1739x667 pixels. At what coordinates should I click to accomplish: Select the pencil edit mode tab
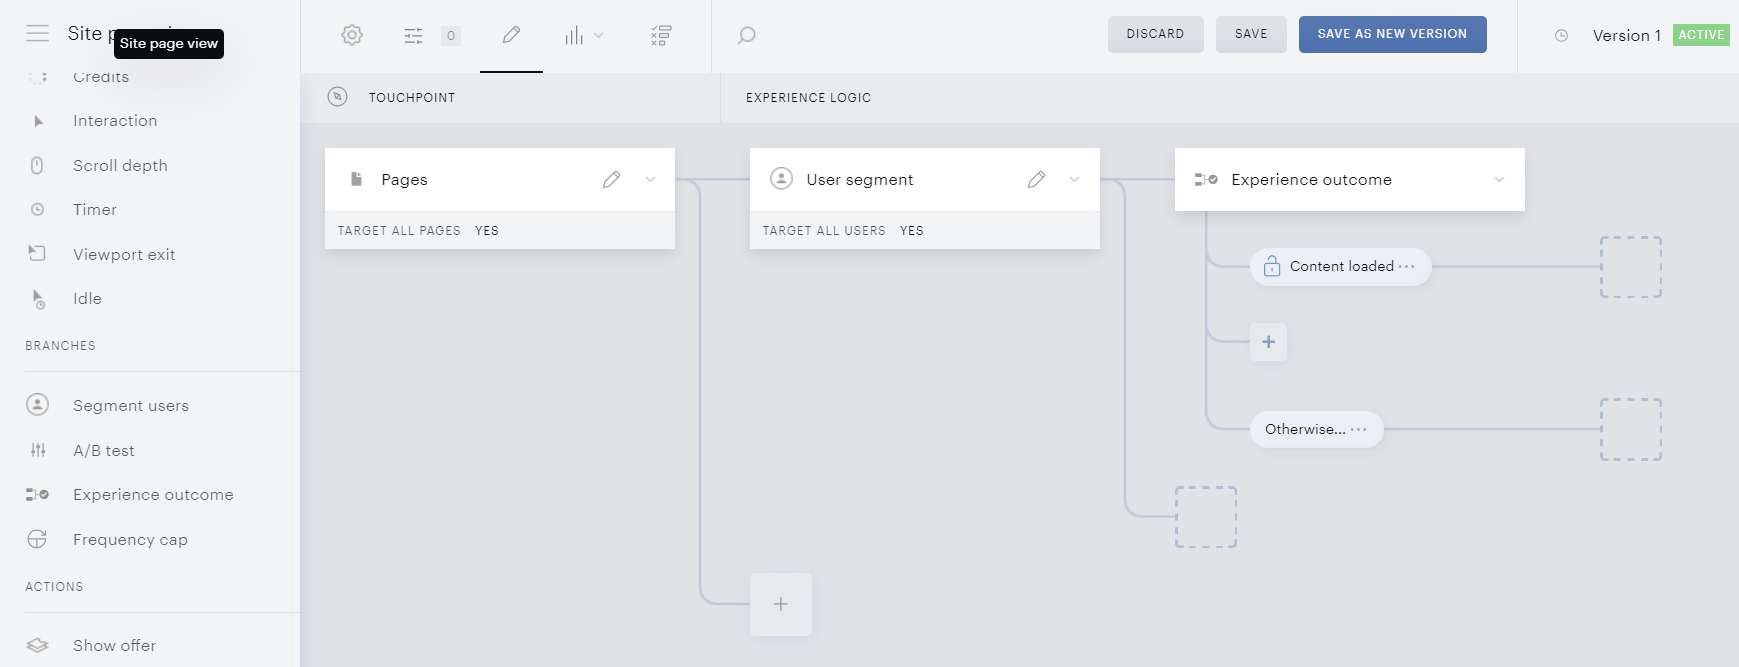(511, 35)
